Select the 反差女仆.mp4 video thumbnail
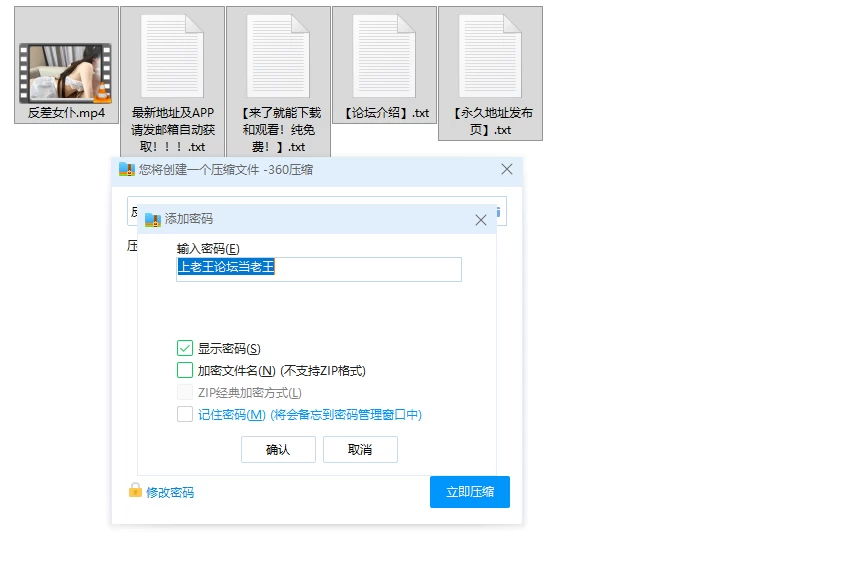Viewport: 861px width, 579px height. pyautogui.click(x=66, y=74)
